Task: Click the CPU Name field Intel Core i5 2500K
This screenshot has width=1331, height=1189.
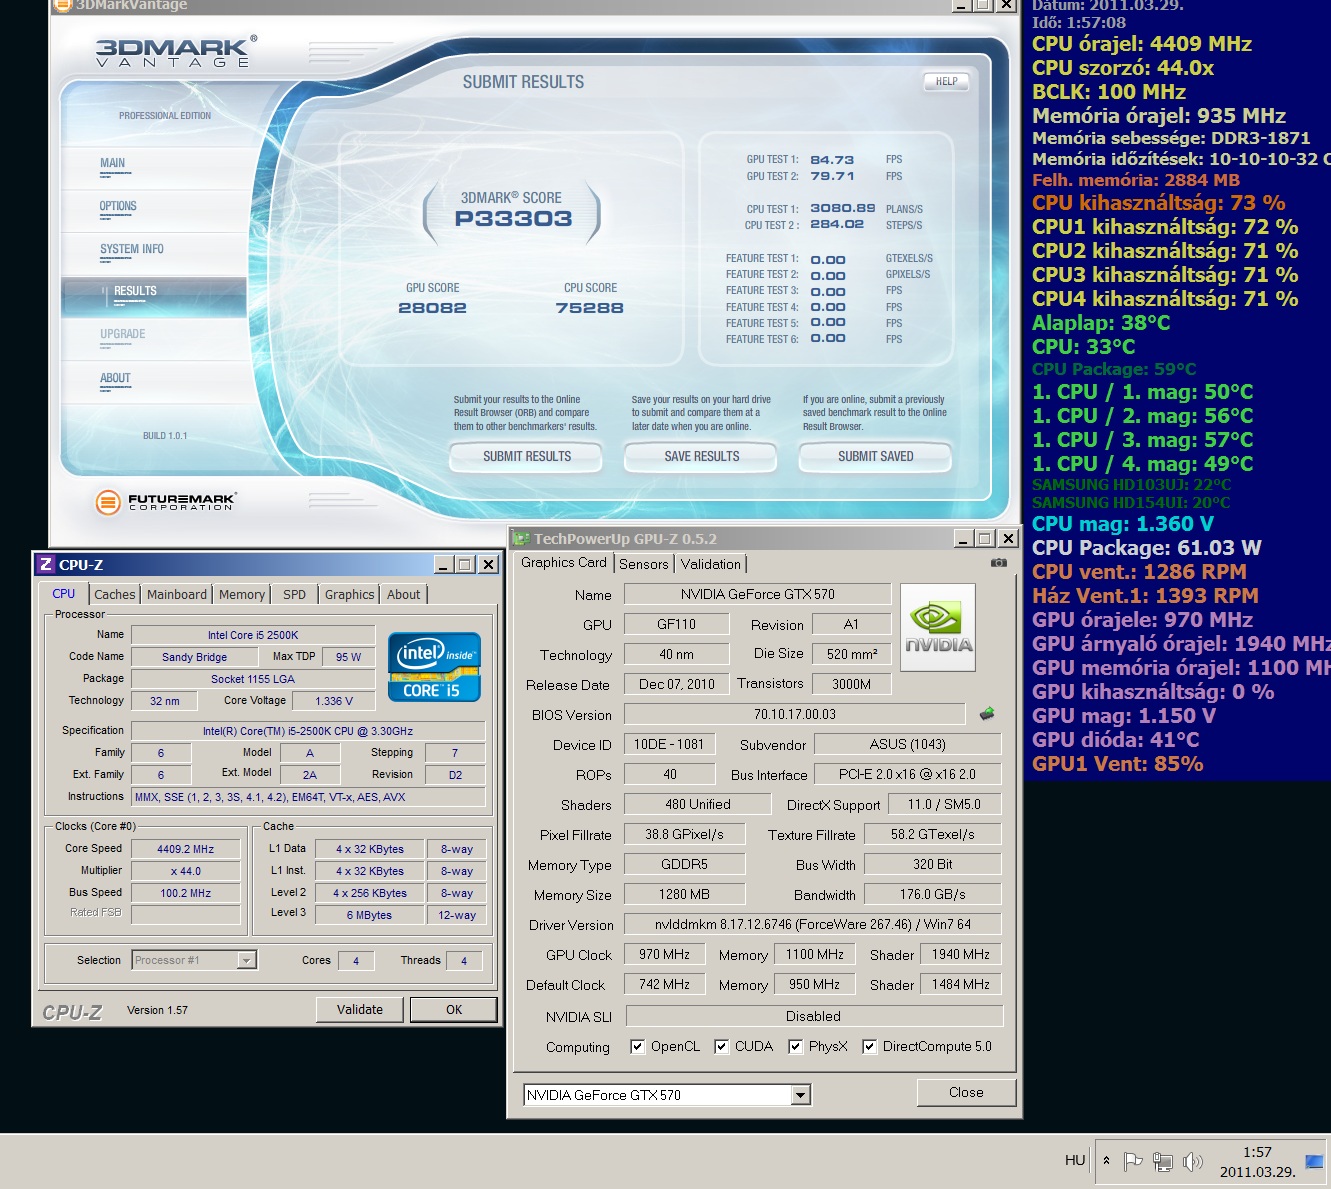Action: click(x=253, y=635)
